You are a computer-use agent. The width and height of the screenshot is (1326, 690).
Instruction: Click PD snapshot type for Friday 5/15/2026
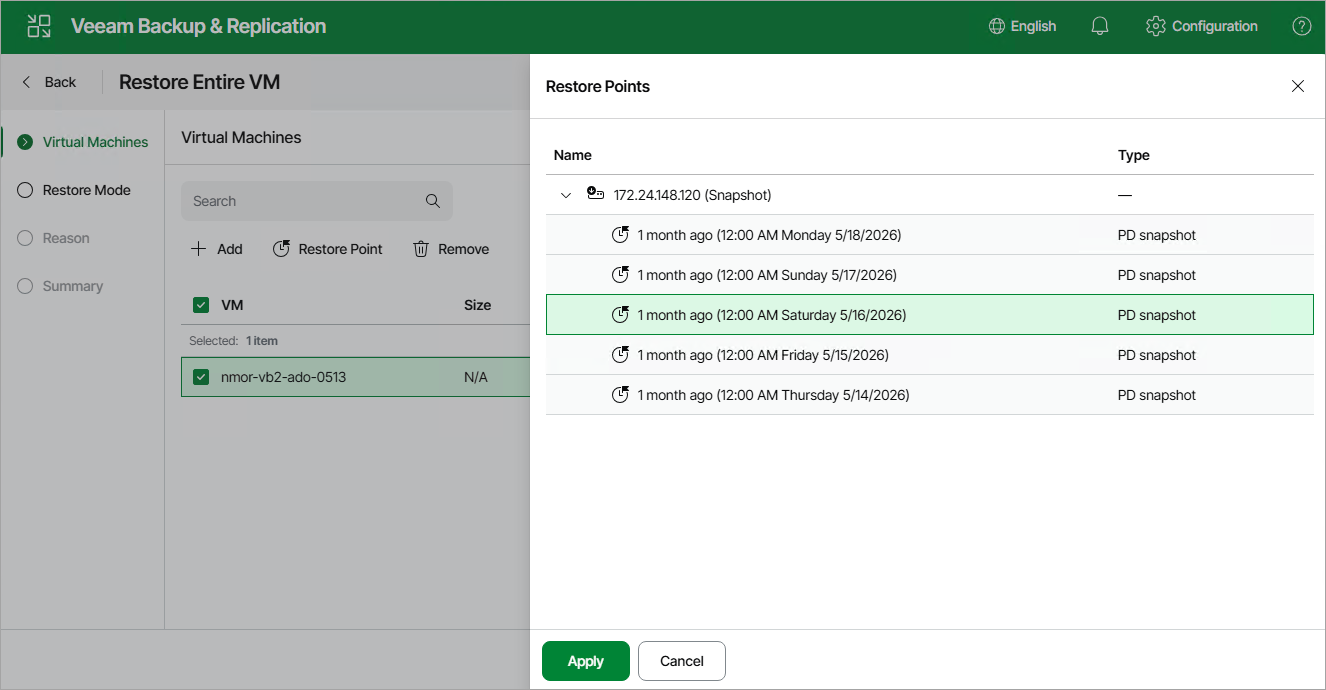(x=1157, y=355)
